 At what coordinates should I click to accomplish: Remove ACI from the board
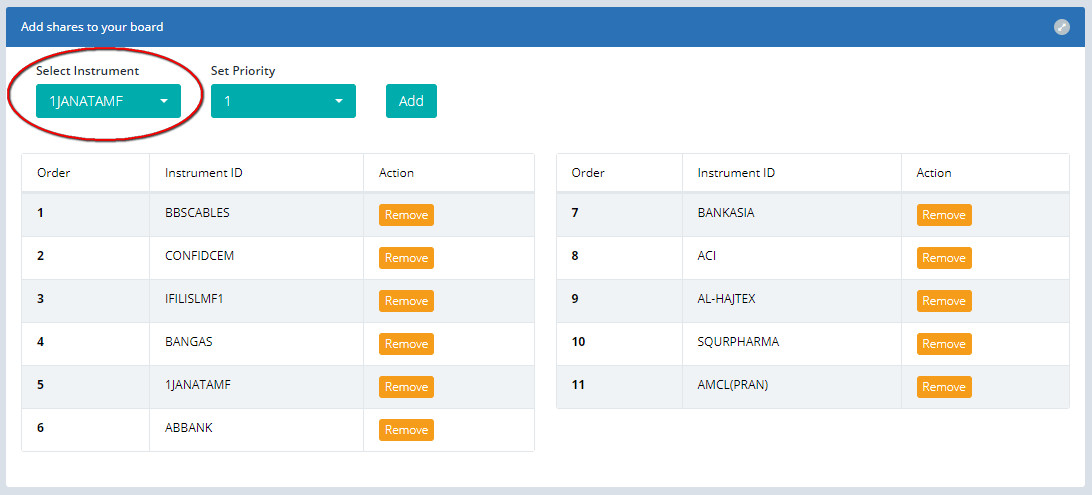(943, 258)
